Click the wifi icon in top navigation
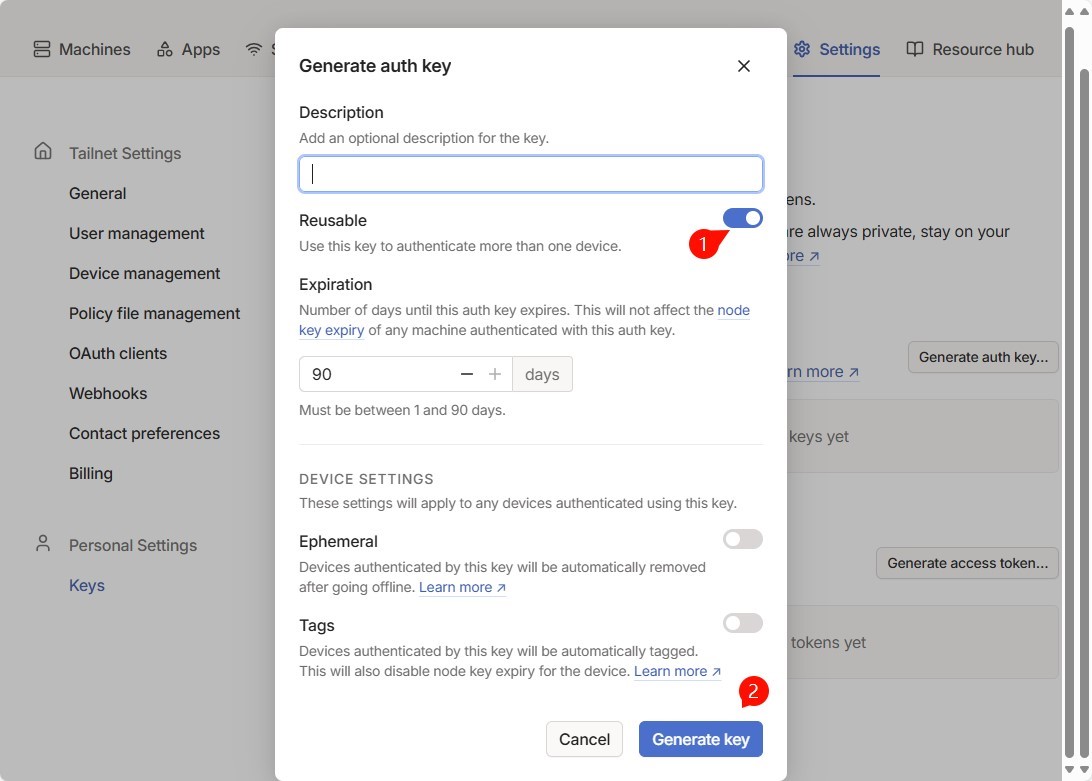The image size is (1092, 781). click(254, 49)
